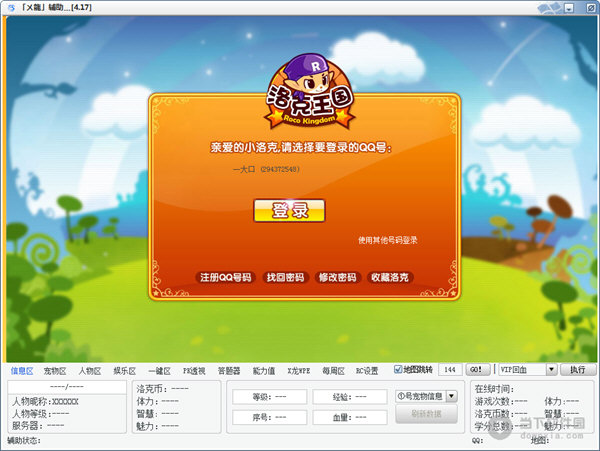Click the map number field showing 144
This screenshot has width=600, height=451.
click(450, 370)
